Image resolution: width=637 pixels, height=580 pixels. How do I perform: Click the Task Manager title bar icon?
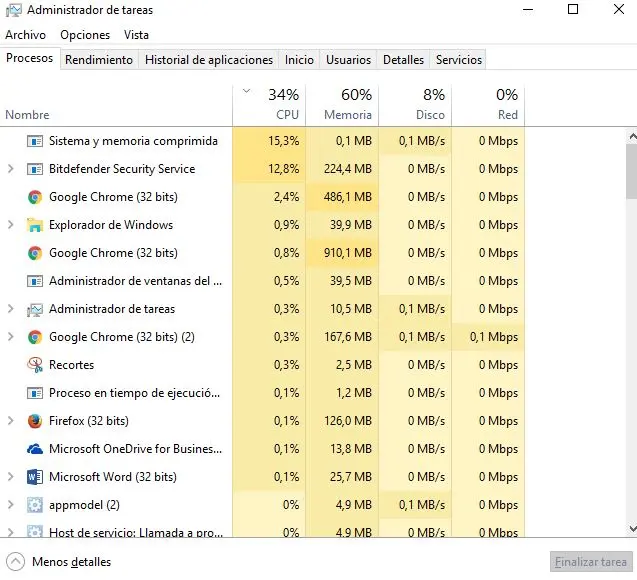[14, 10]
